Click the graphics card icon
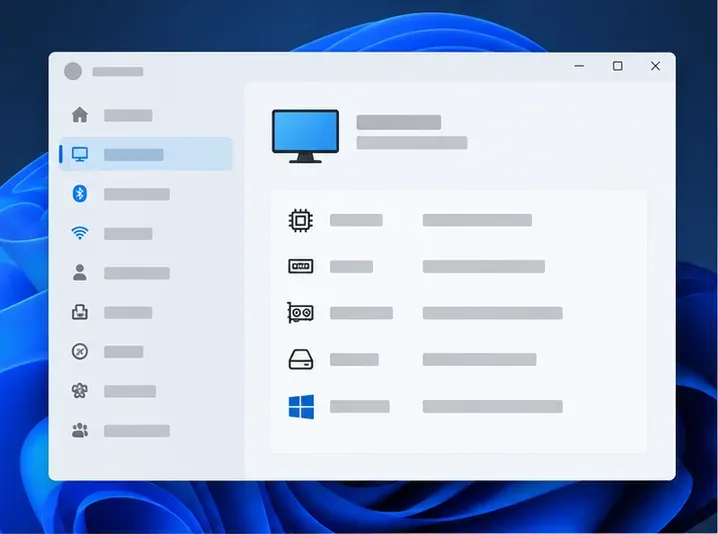The image size is (718, 534). coord(300,313)
